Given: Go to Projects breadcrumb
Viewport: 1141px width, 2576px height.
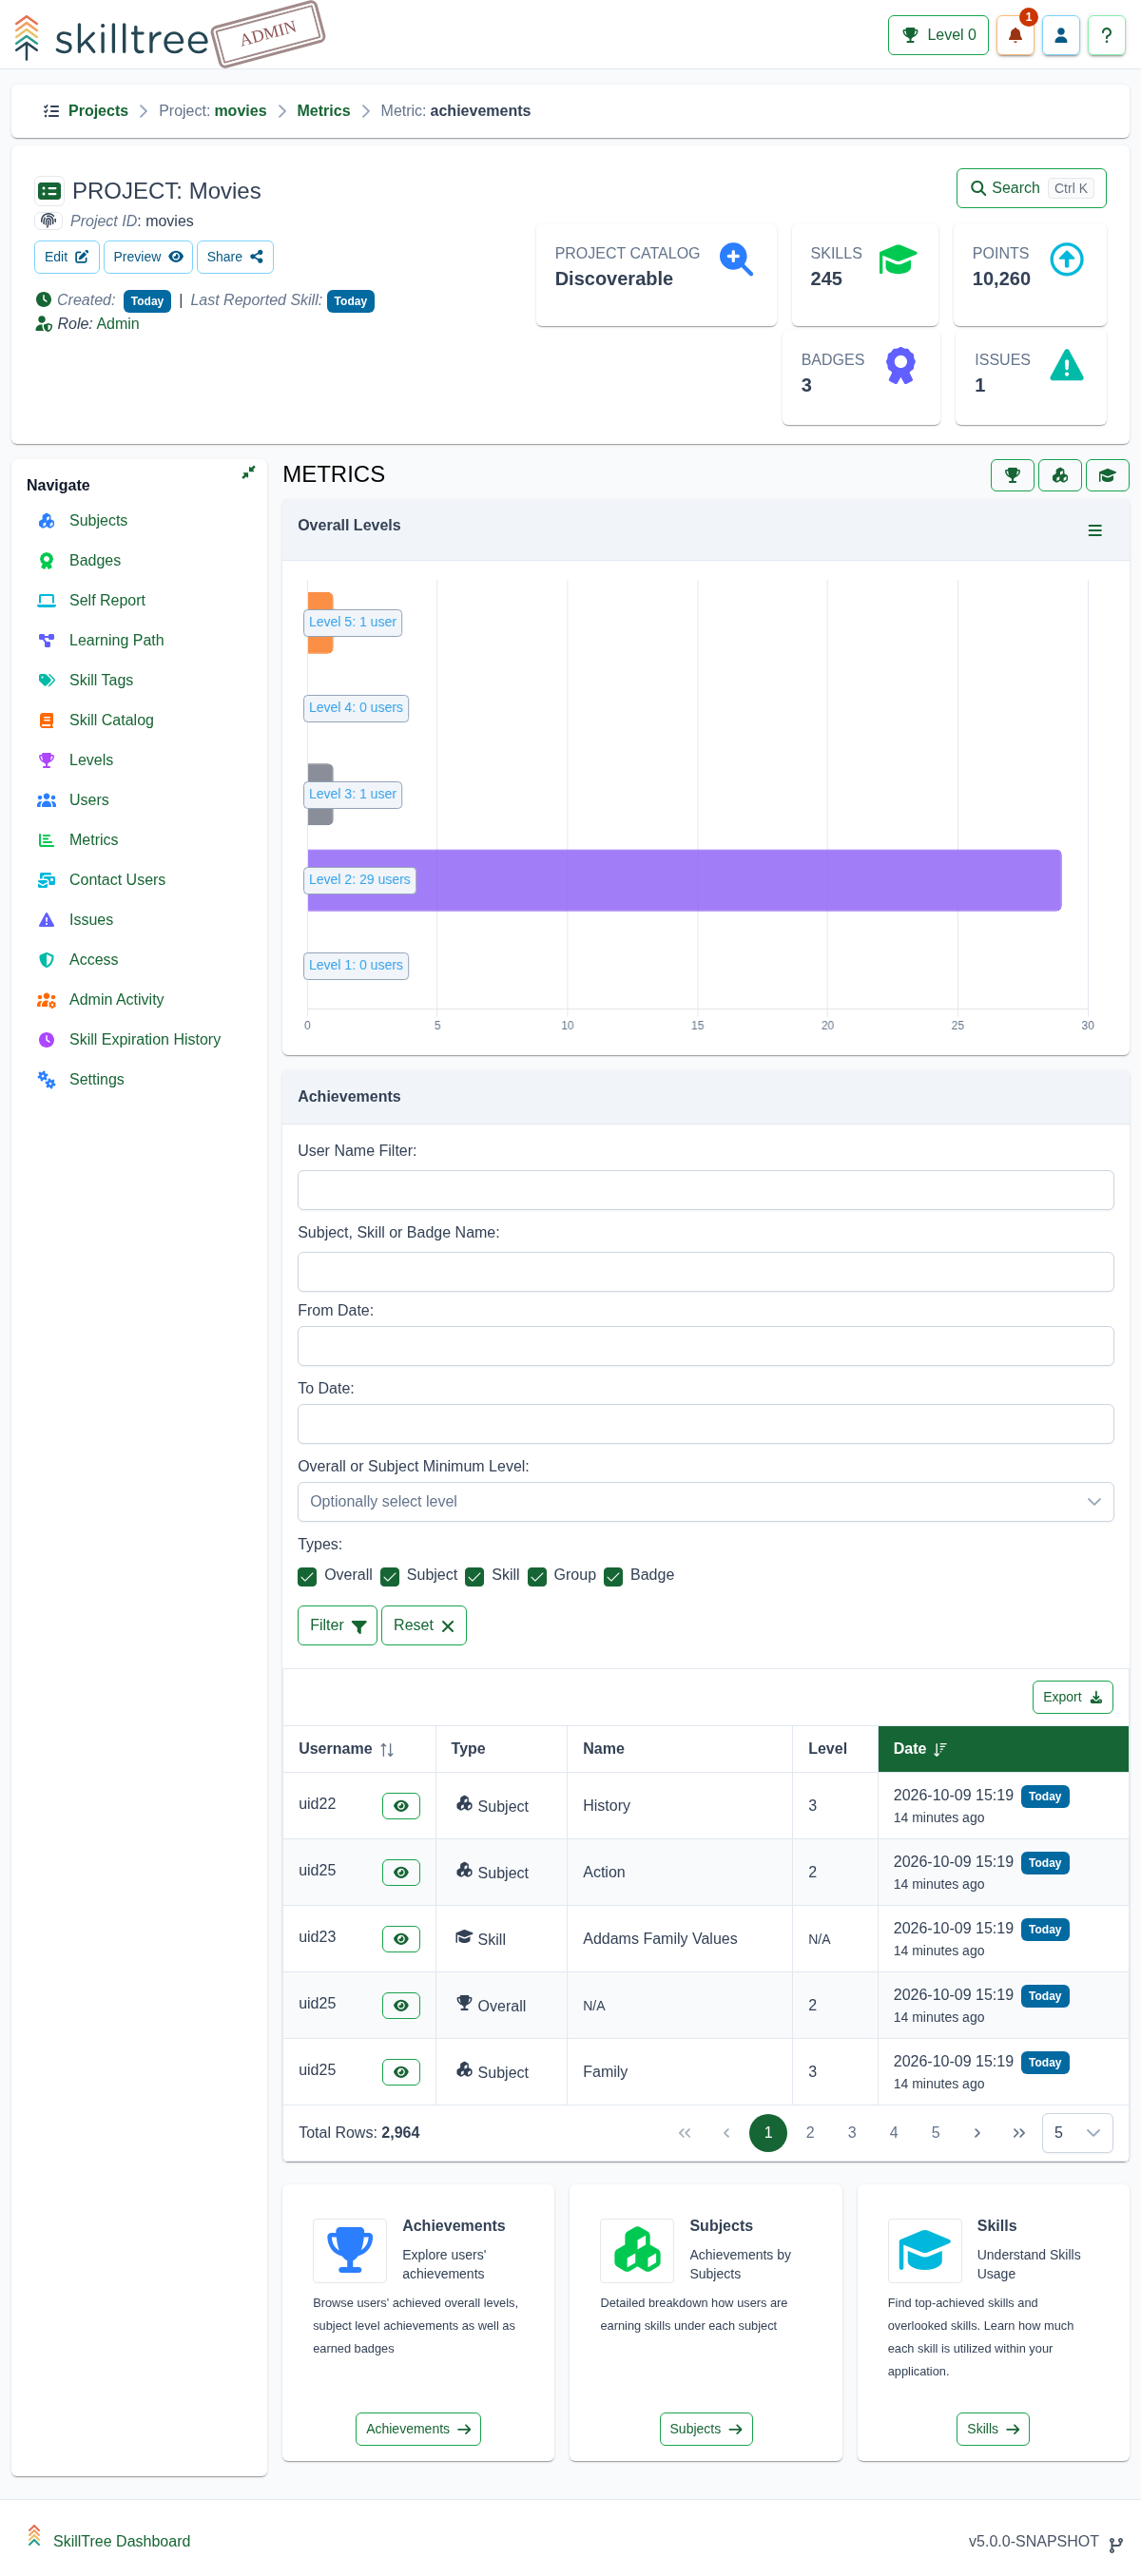Looking at the screenshot, I should point(98,111).
